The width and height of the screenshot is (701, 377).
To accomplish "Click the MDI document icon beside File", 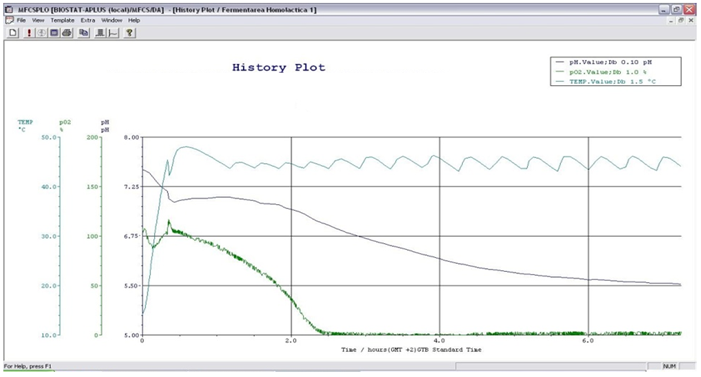I will click(9, 20).
